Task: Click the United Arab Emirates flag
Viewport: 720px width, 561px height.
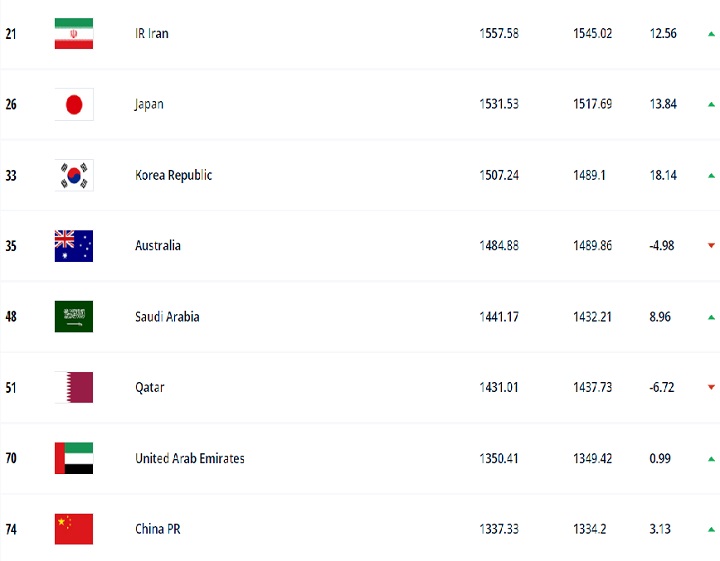Action: tap(74, 458)
